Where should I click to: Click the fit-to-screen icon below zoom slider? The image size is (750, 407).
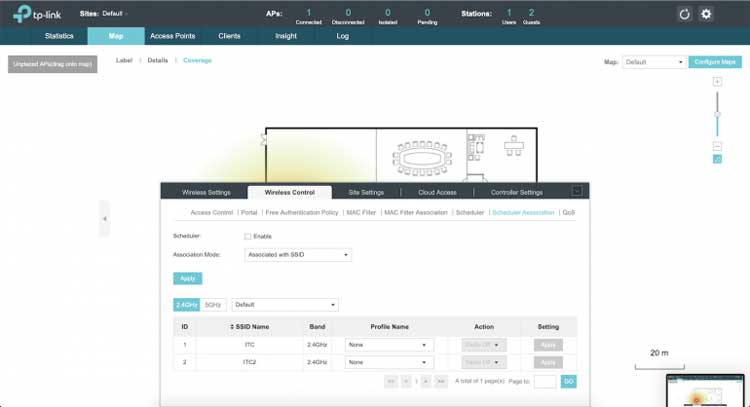click(x=717, y=159)
